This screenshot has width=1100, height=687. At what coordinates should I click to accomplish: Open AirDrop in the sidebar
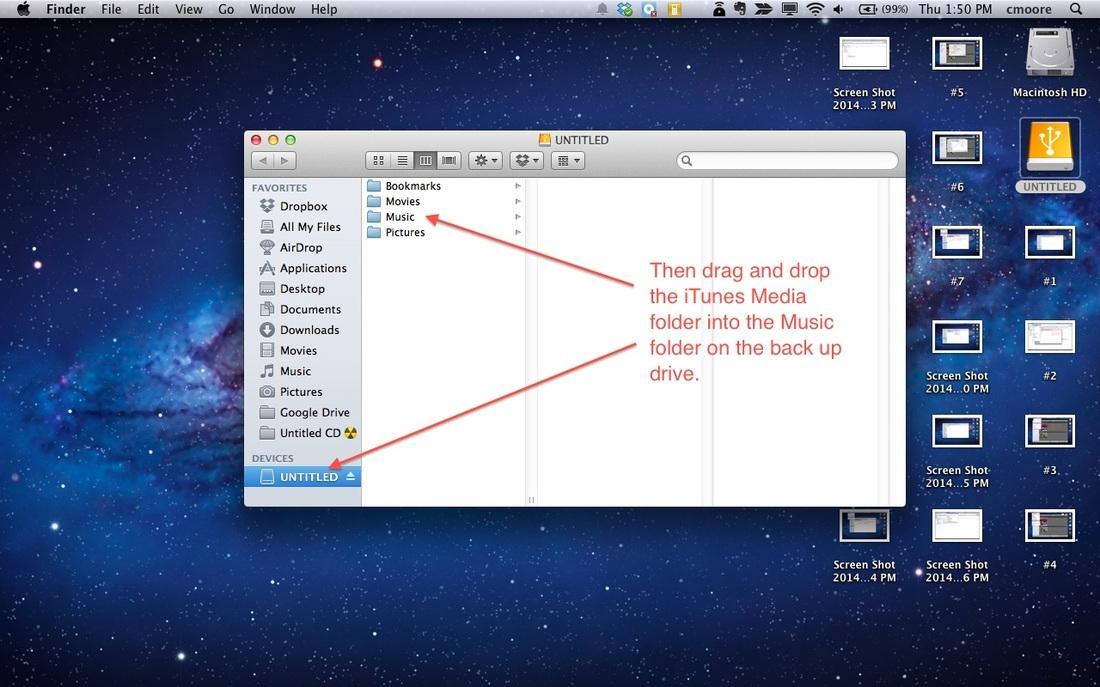coord(300,247)
